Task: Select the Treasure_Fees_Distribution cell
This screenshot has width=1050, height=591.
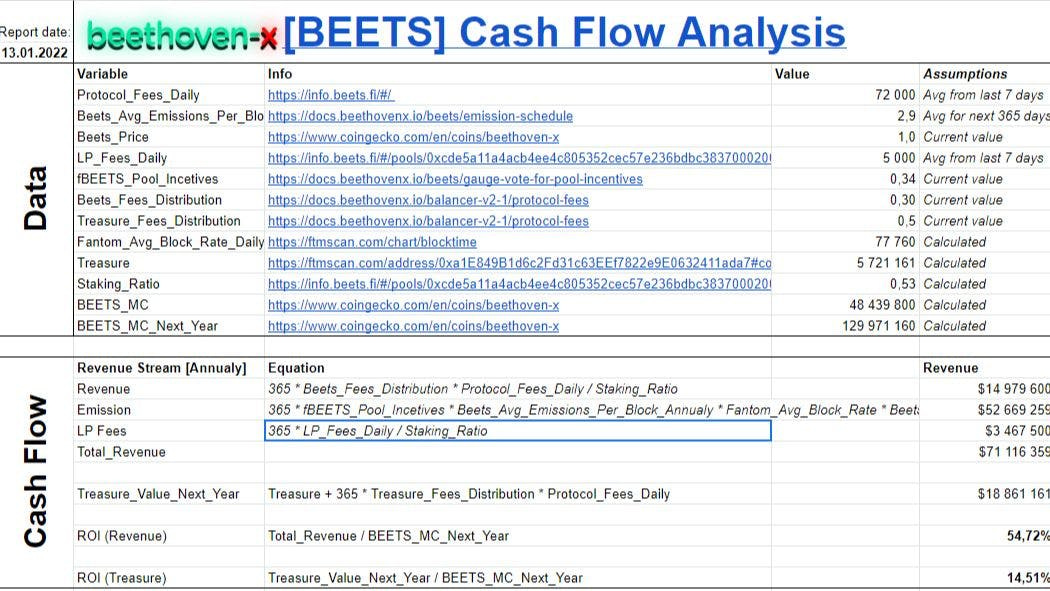Action: (169, 221)
